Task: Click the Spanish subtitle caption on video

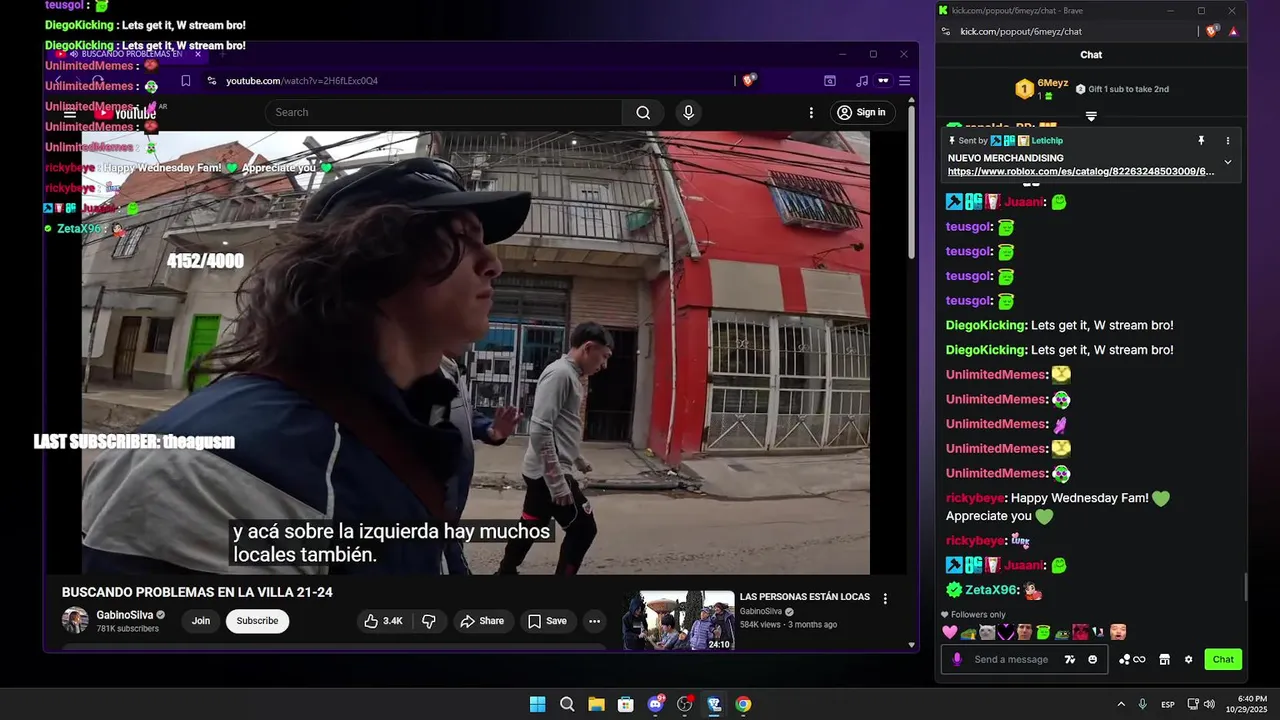Action: pyautogui.click(x=392, y=543)
